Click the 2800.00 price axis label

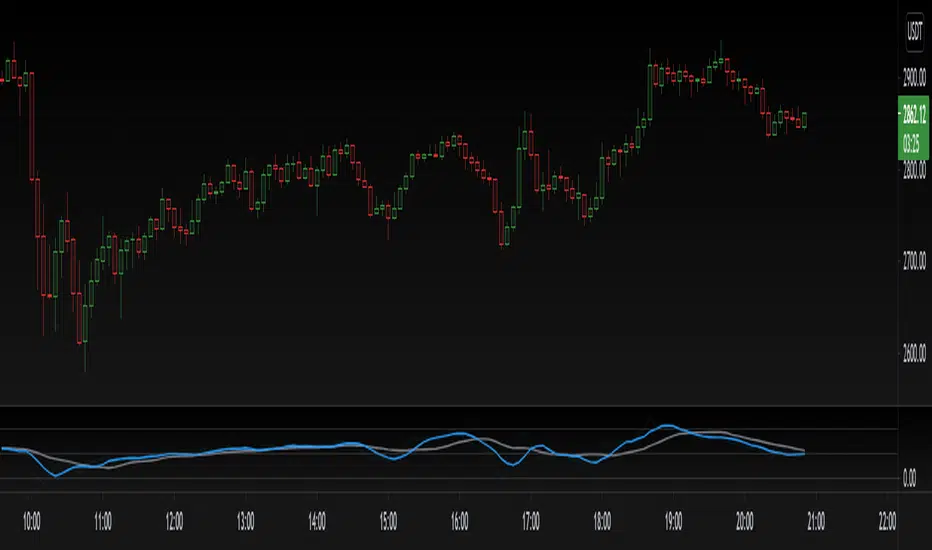(914, 170)
